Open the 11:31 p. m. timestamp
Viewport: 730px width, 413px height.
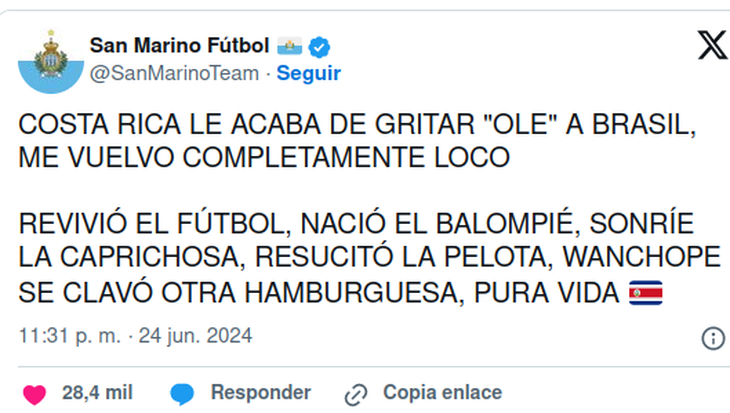click(x=70, y=336)
